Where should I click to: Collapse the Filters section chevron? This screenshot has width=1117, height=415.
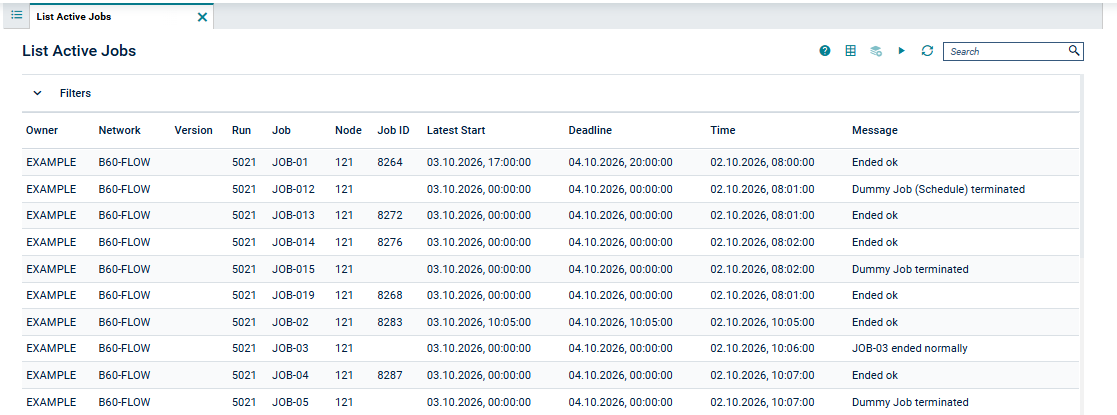coord(38,93)
